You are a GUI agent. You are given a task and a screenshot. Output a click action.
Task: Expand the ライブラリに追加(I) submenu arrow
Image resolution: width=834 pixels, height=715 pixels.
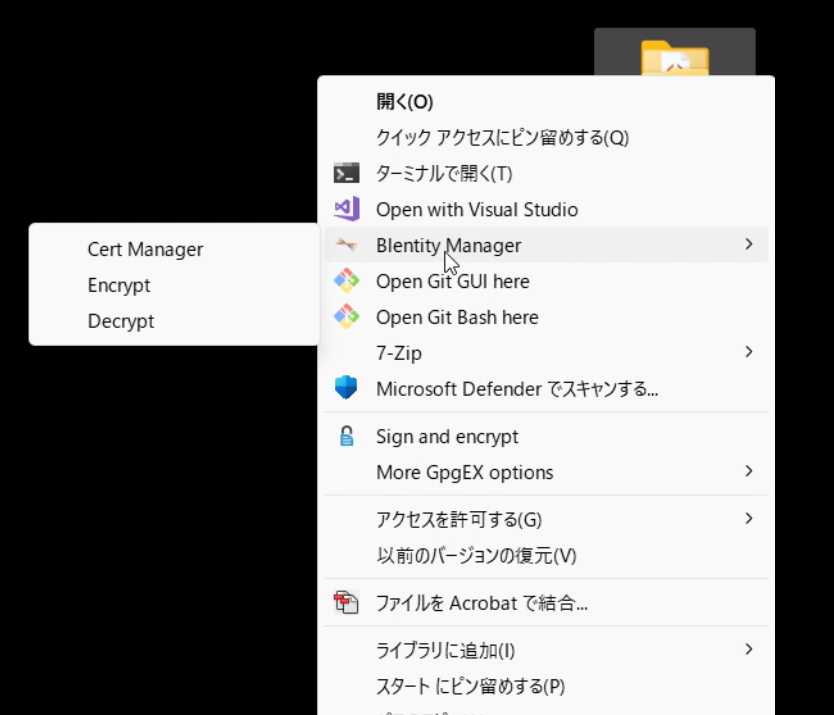749,649
